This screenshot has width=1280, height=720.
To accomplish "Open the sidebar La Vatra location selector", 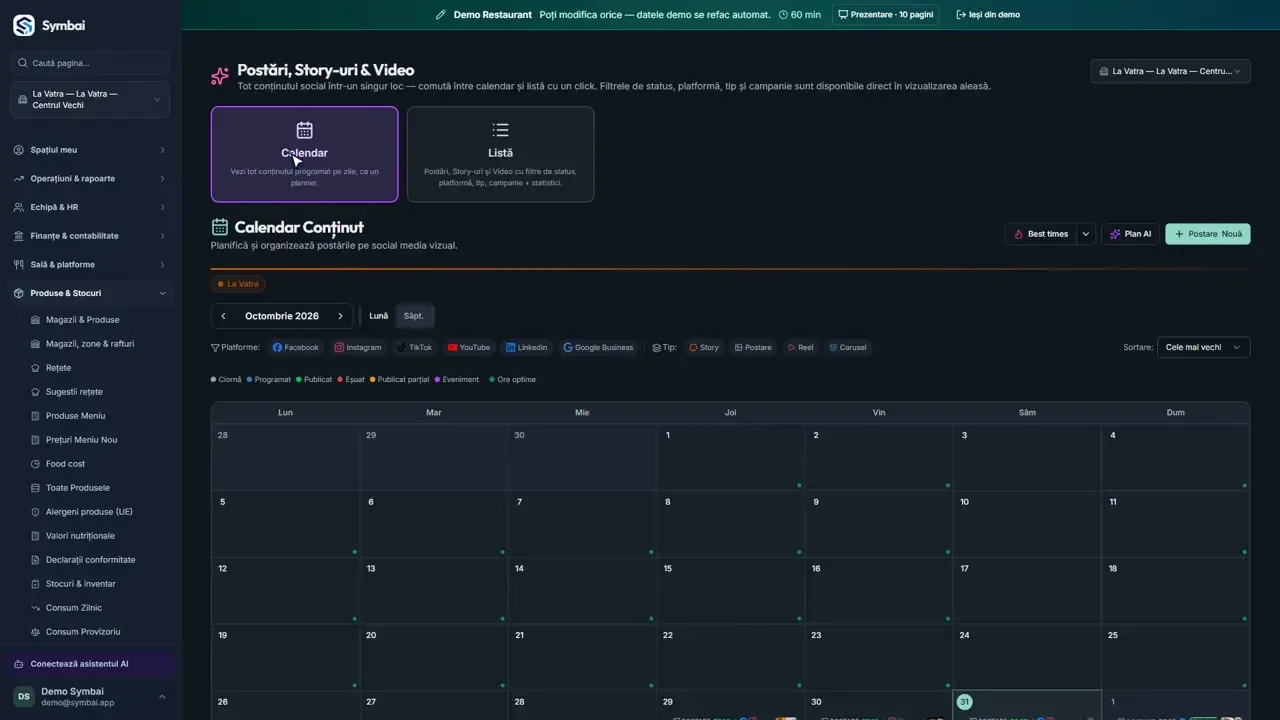I will (x=90, y=100).
